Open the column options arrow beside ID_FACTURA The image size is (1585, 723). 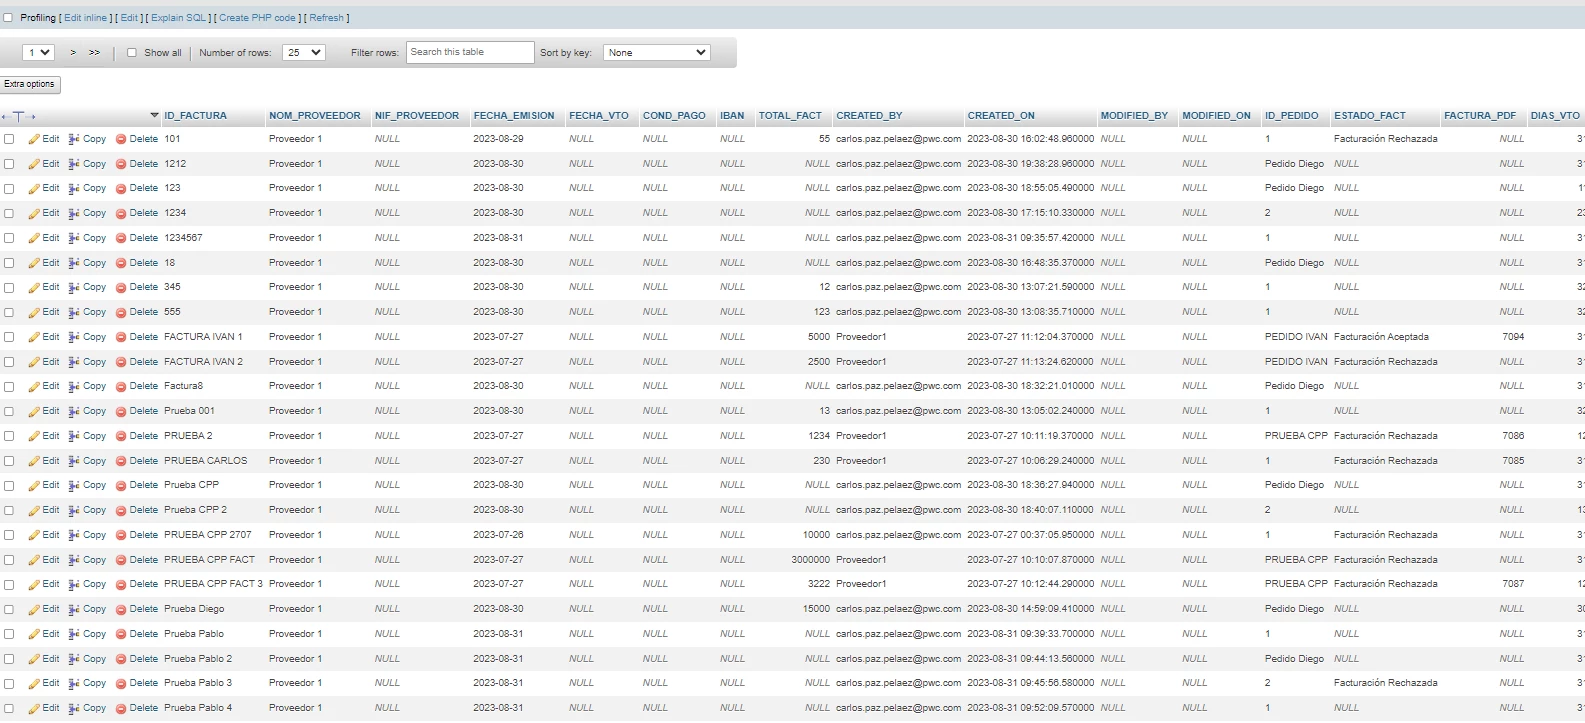pyautogui.click(x=154, y=116)
